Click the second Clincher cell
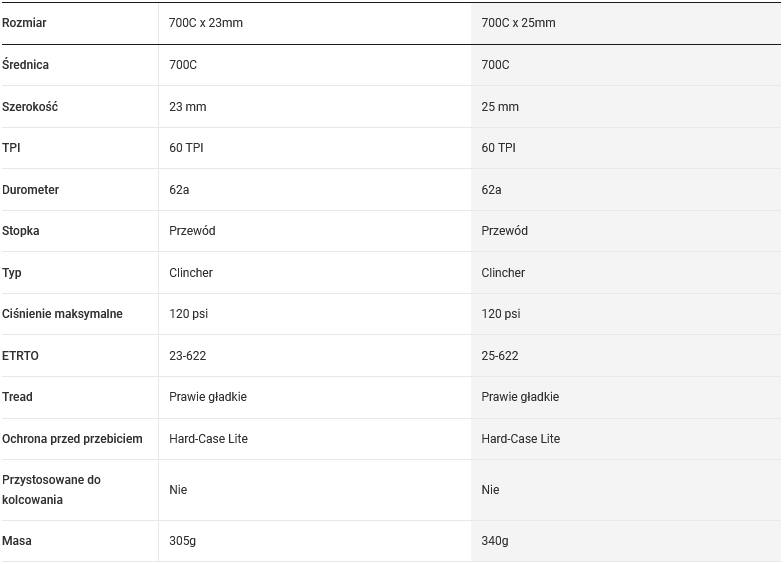Image resolution: width=784 pixels, height=564 pixels. pyautogui.click(x=503, y=273)
